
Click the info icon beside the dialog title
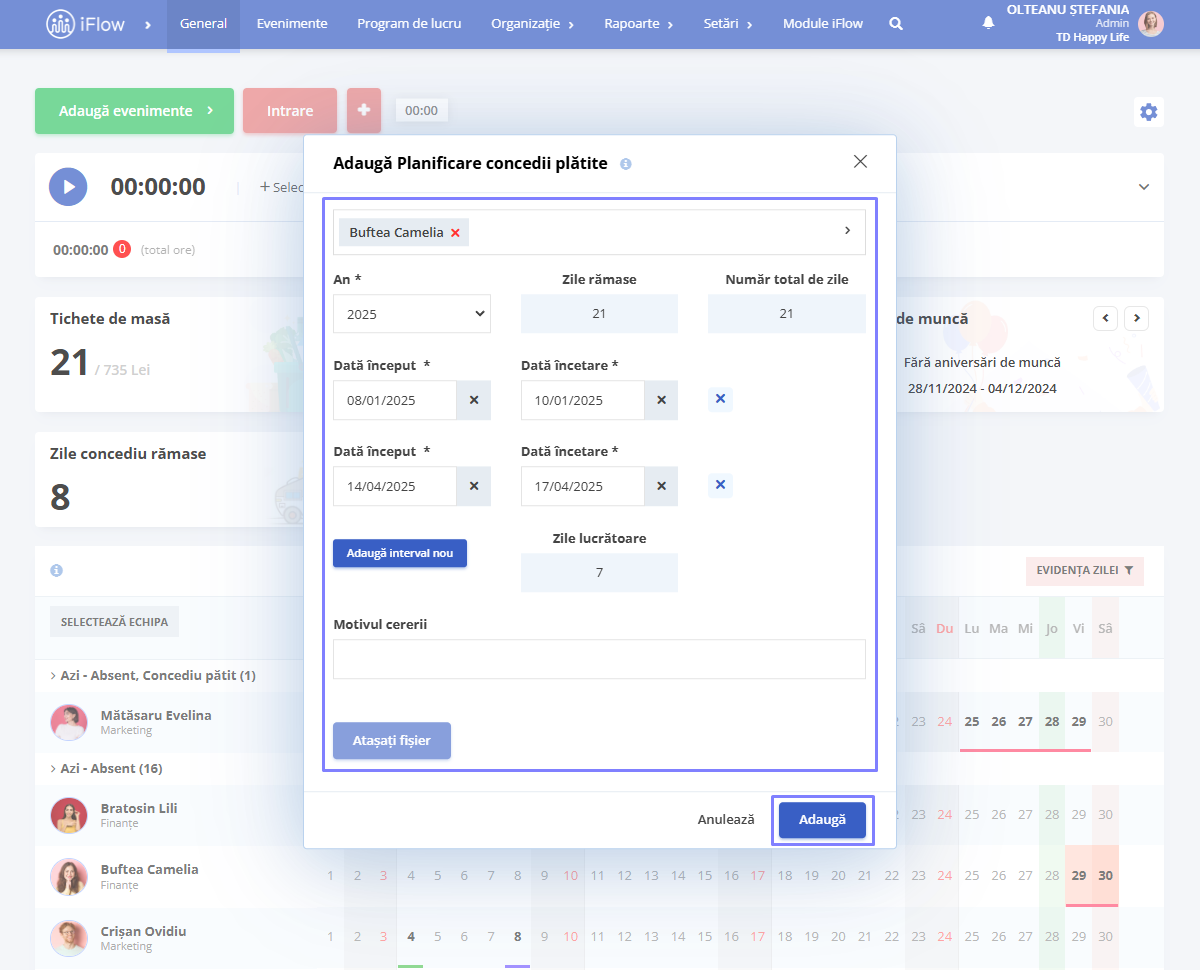[626, 164]
